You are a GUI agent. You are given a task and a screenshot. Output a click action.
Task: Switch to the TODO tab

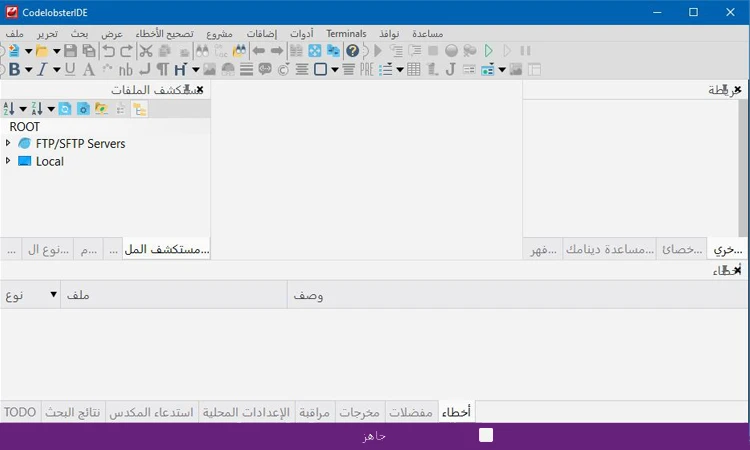tap(20, 412)
